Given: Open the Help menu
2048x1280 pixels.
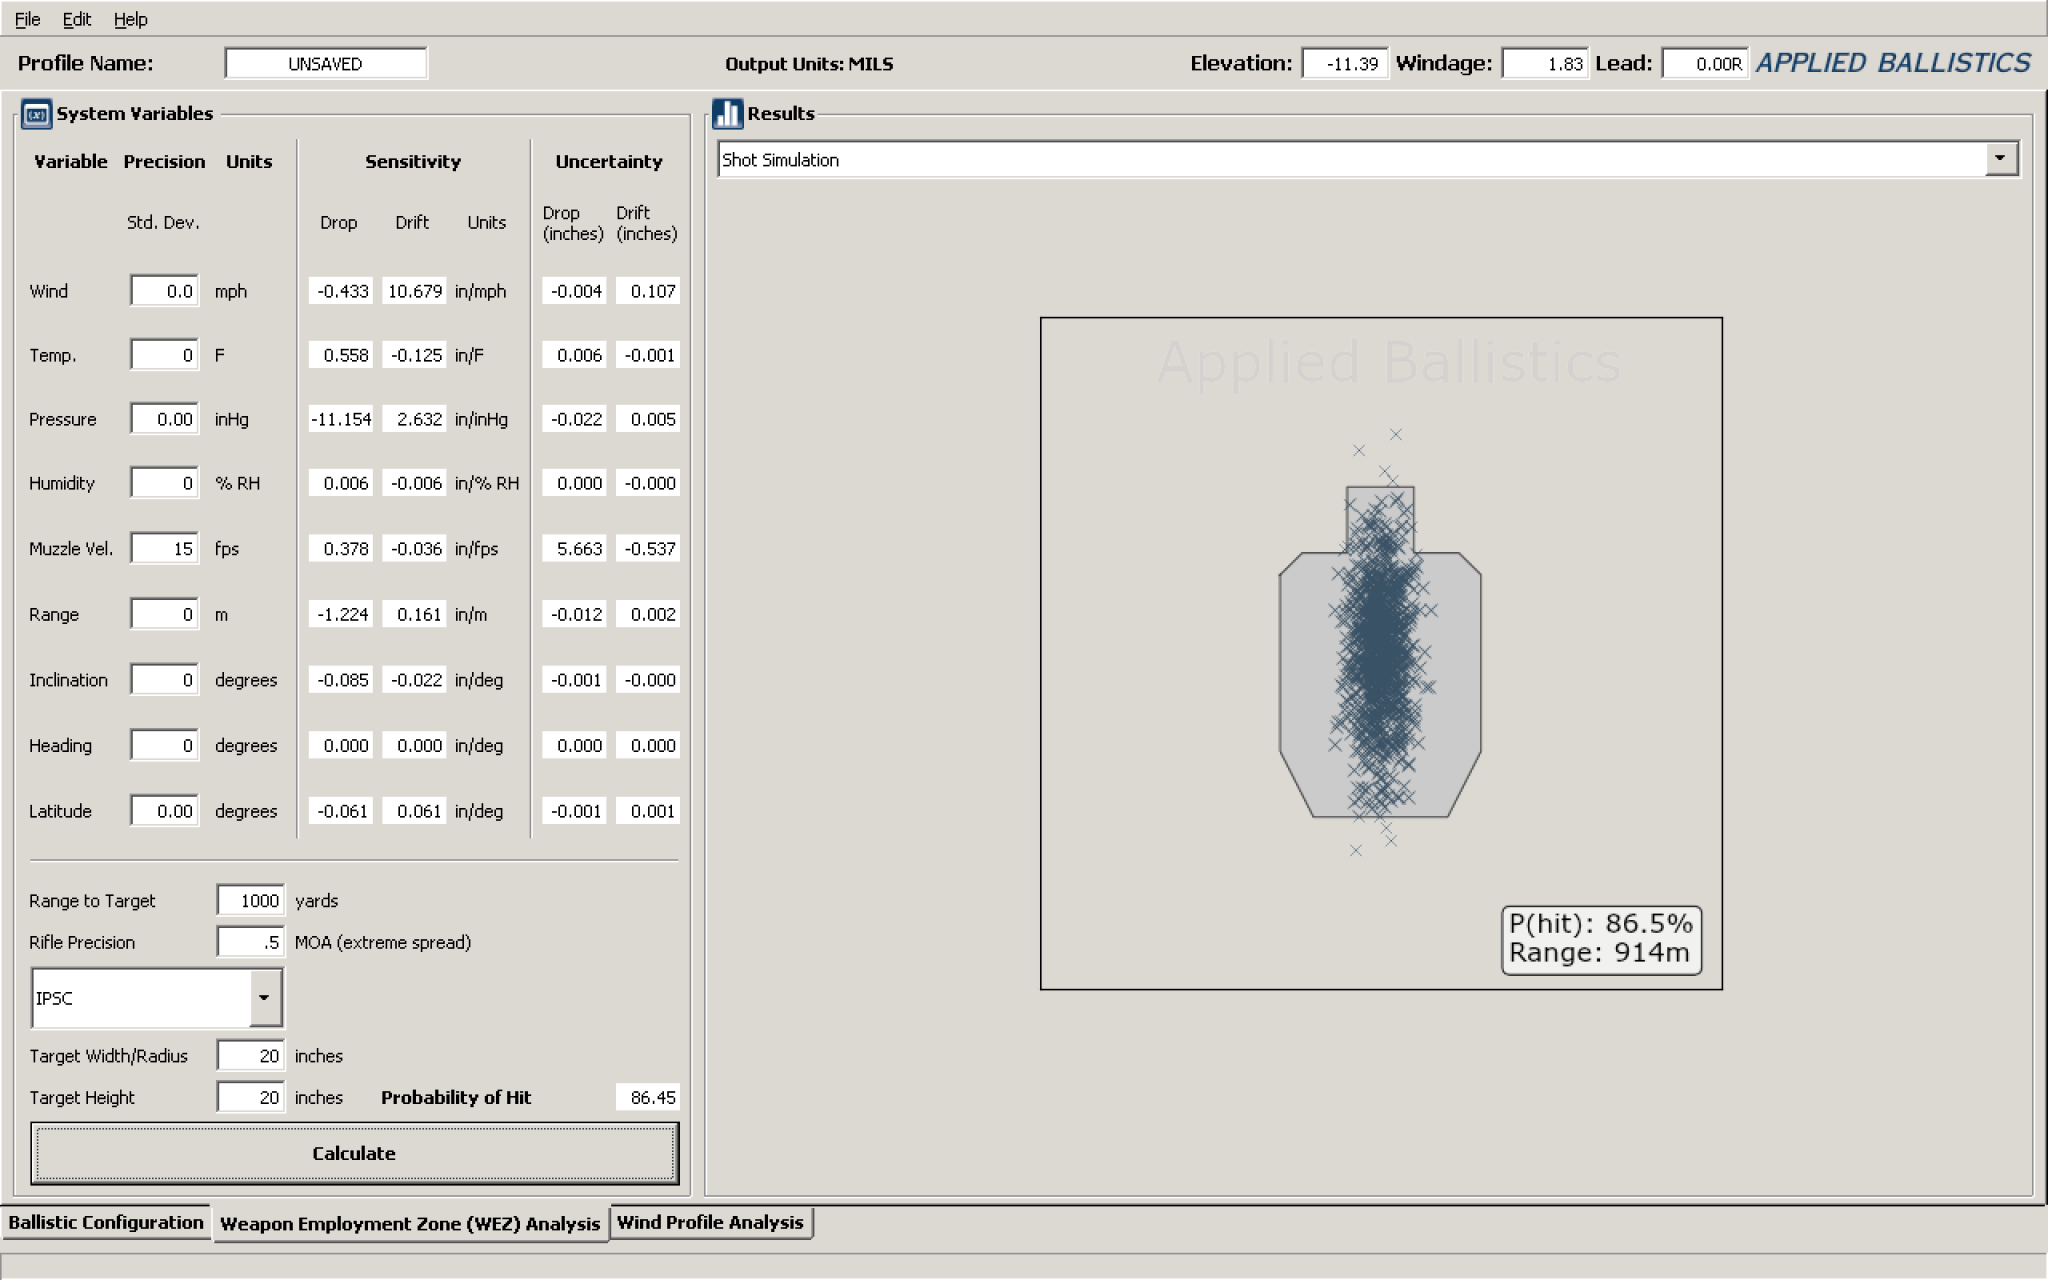Looking at the screenshot, I should coord(130,19).
